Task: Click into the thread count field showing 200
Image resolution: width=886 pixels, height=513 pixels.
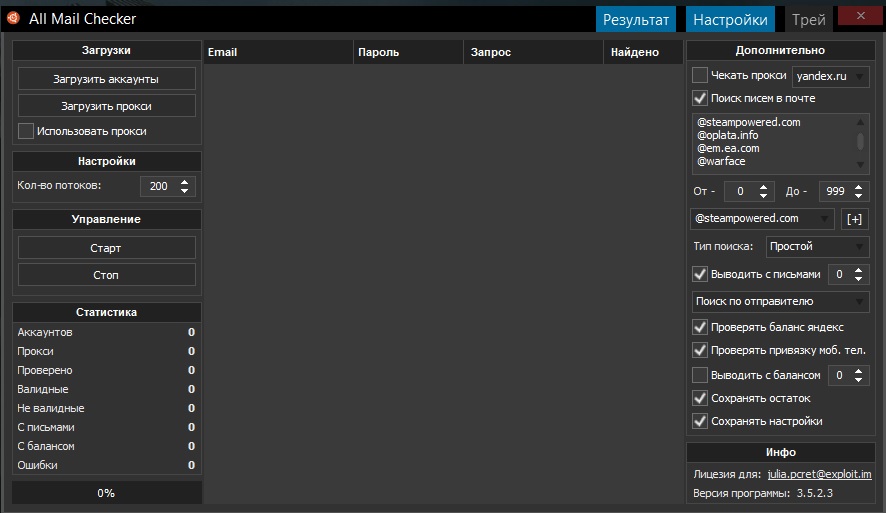Action: [159, 186]
